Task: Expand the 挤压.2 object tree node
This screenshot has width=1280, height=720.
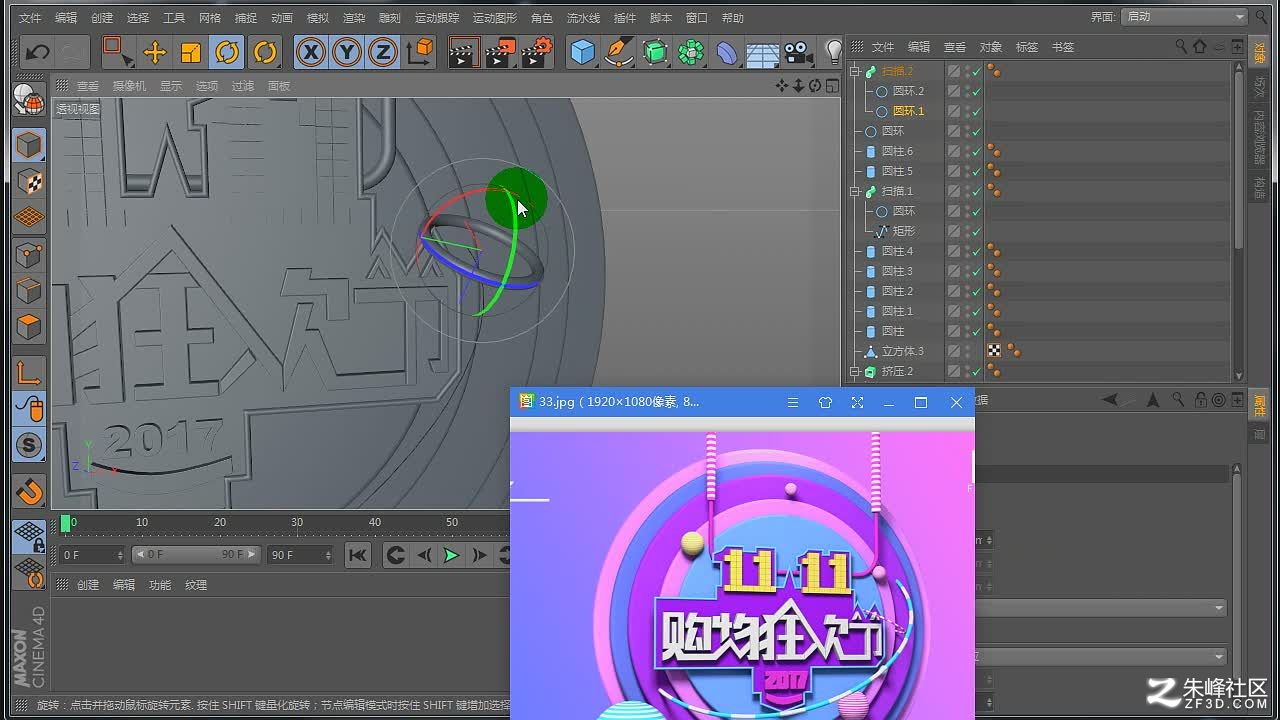Action: (855, 371)
